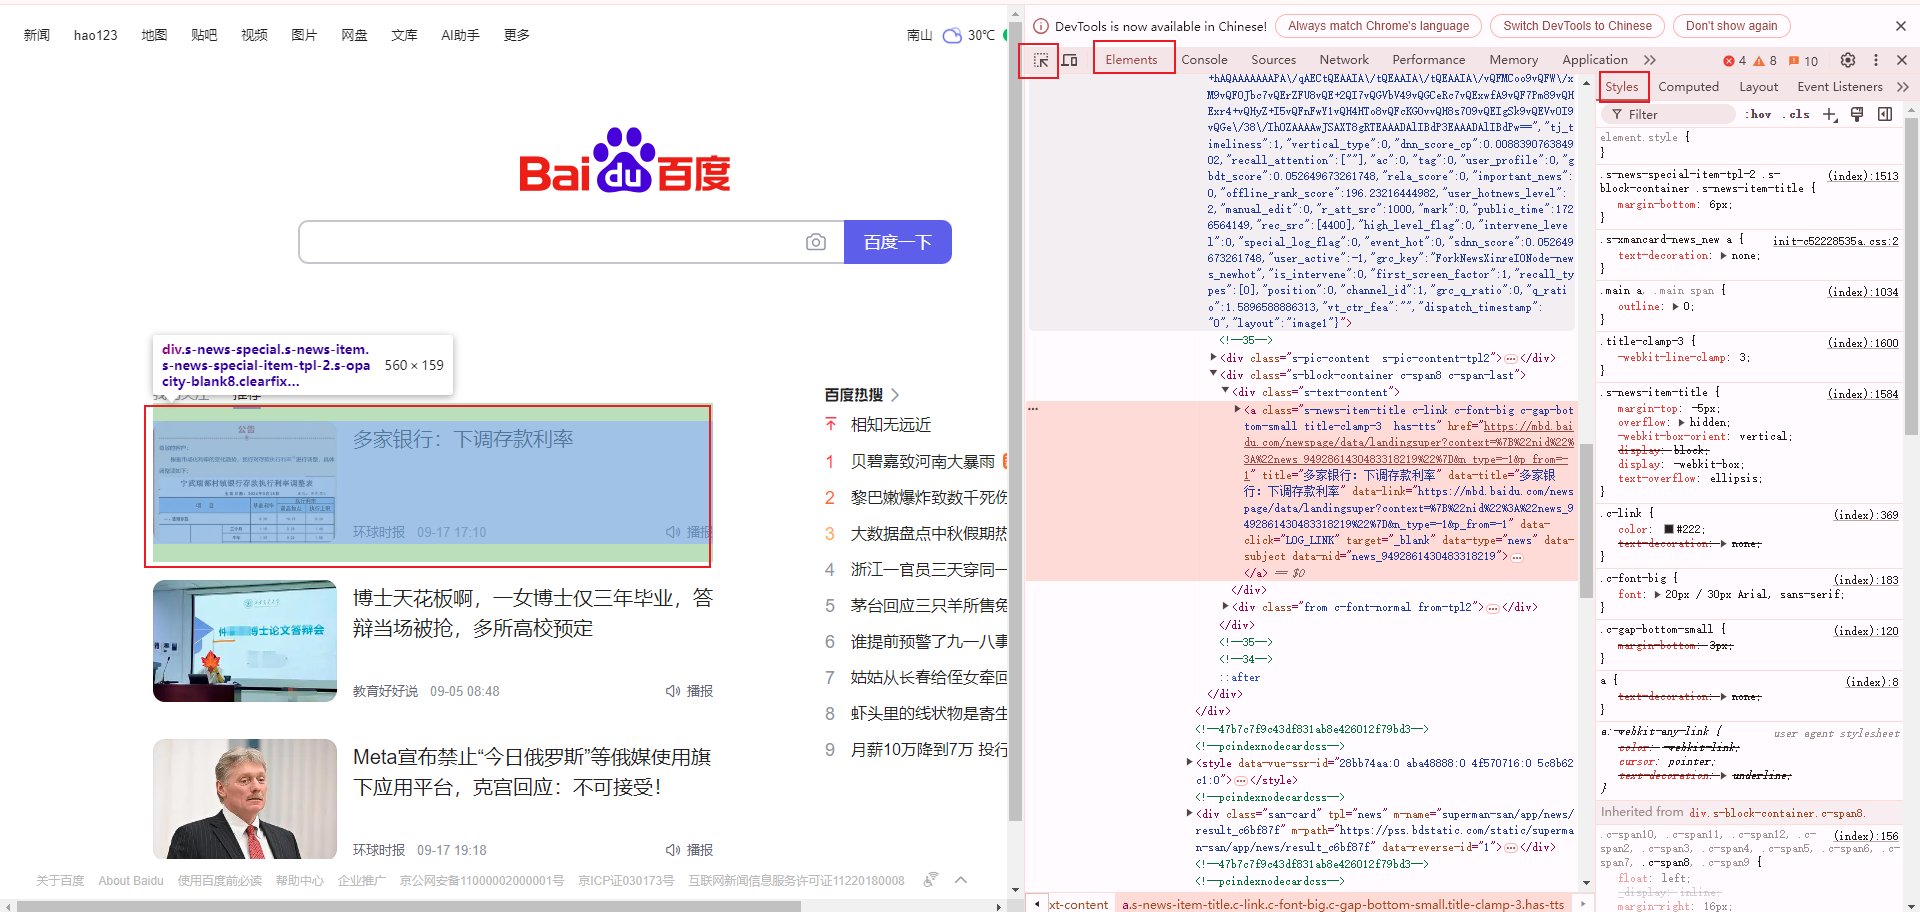The image size is (1920, 912).
Task: Dismiss the DevTools language infobar
Action: pyautogui.click(x=1901, y=26)
